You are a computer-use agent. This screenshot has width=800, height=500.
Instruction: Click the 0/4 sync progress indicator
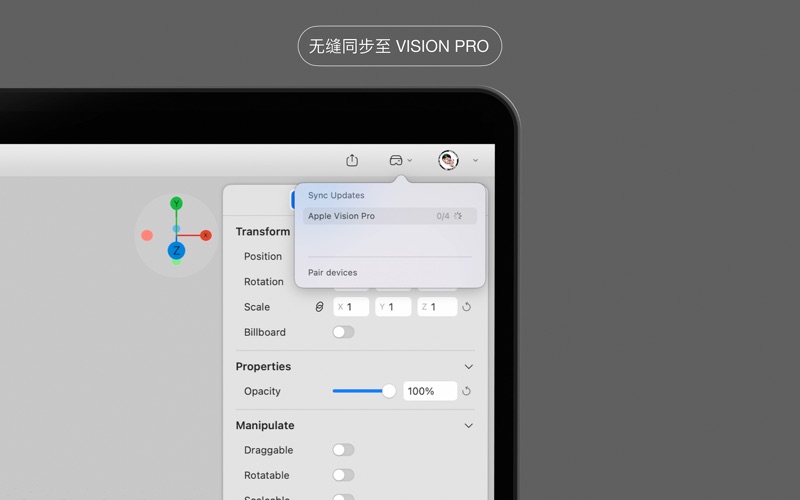click(443, 216)
